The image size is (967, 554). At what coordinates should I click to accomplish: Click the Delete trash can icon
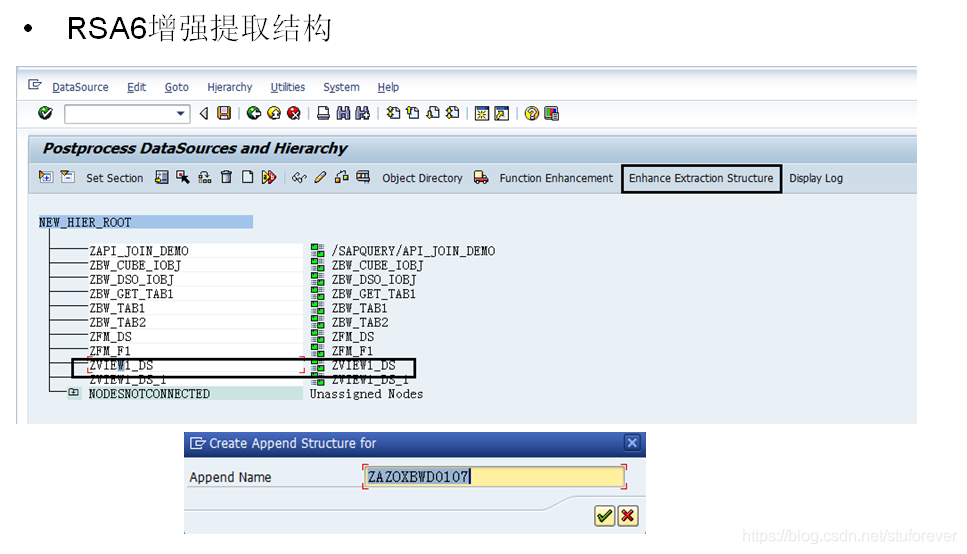click(x=226, y=178)
